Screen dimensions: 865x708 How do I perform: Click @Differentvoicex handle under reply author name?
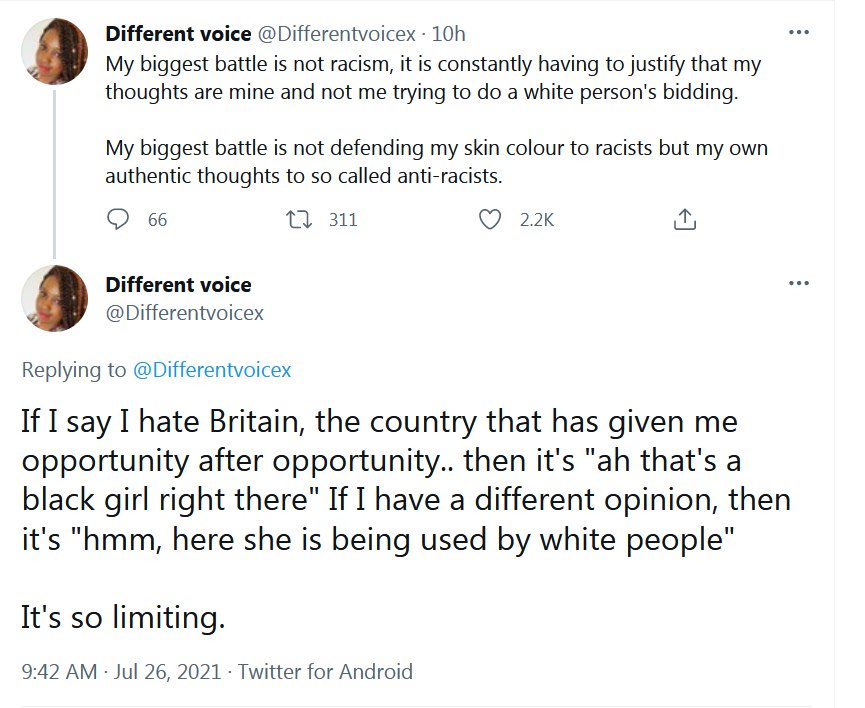tap(185, 313)
